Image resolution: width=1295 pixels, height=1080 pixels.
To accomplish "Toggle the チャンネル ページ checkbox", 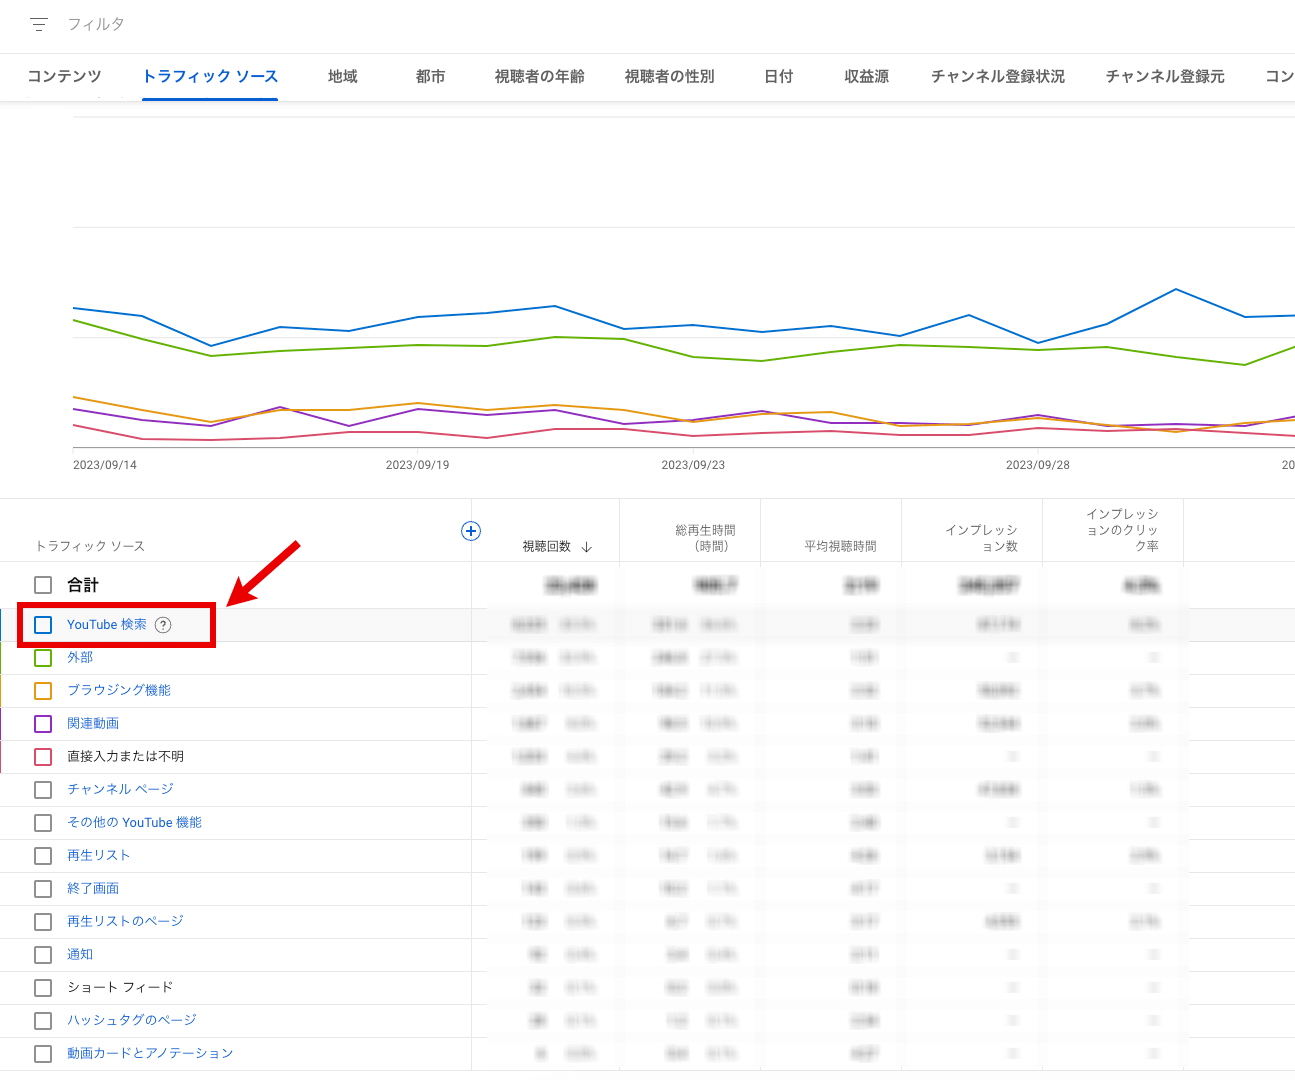I will tap(43, 790).
